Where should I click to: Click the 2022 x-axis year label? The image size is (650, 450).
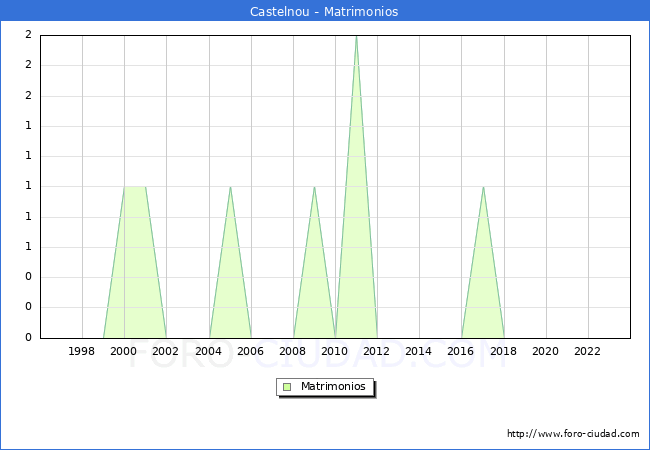588,351
